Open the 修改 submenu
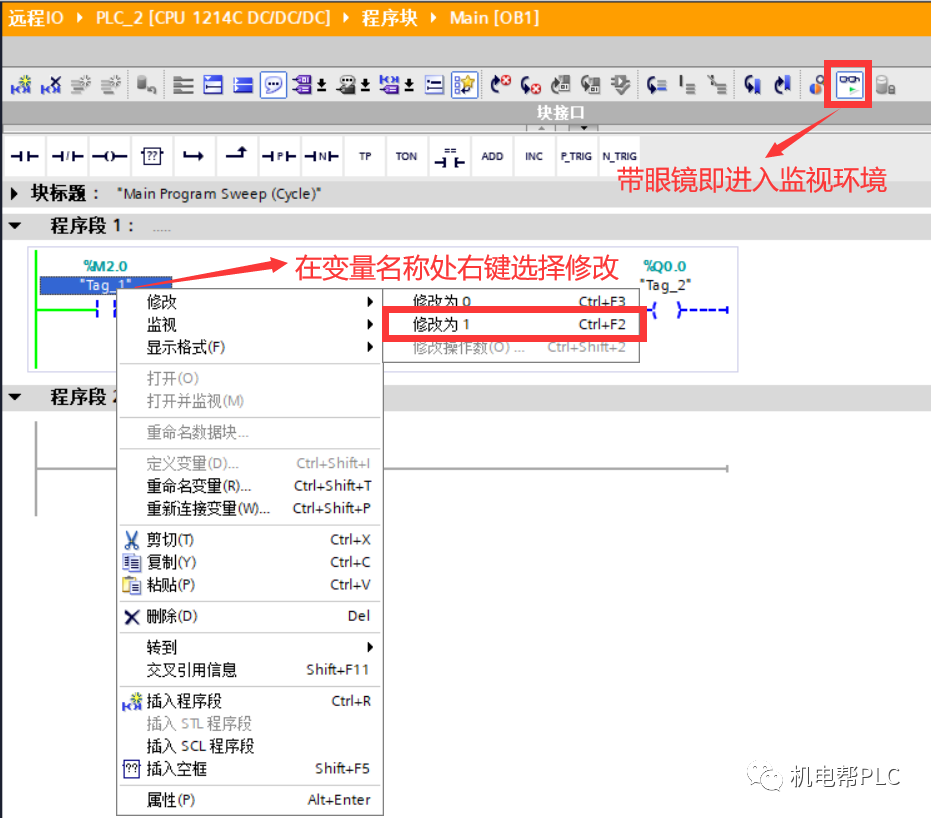931x818 pixels. click(x=250, y=302)
